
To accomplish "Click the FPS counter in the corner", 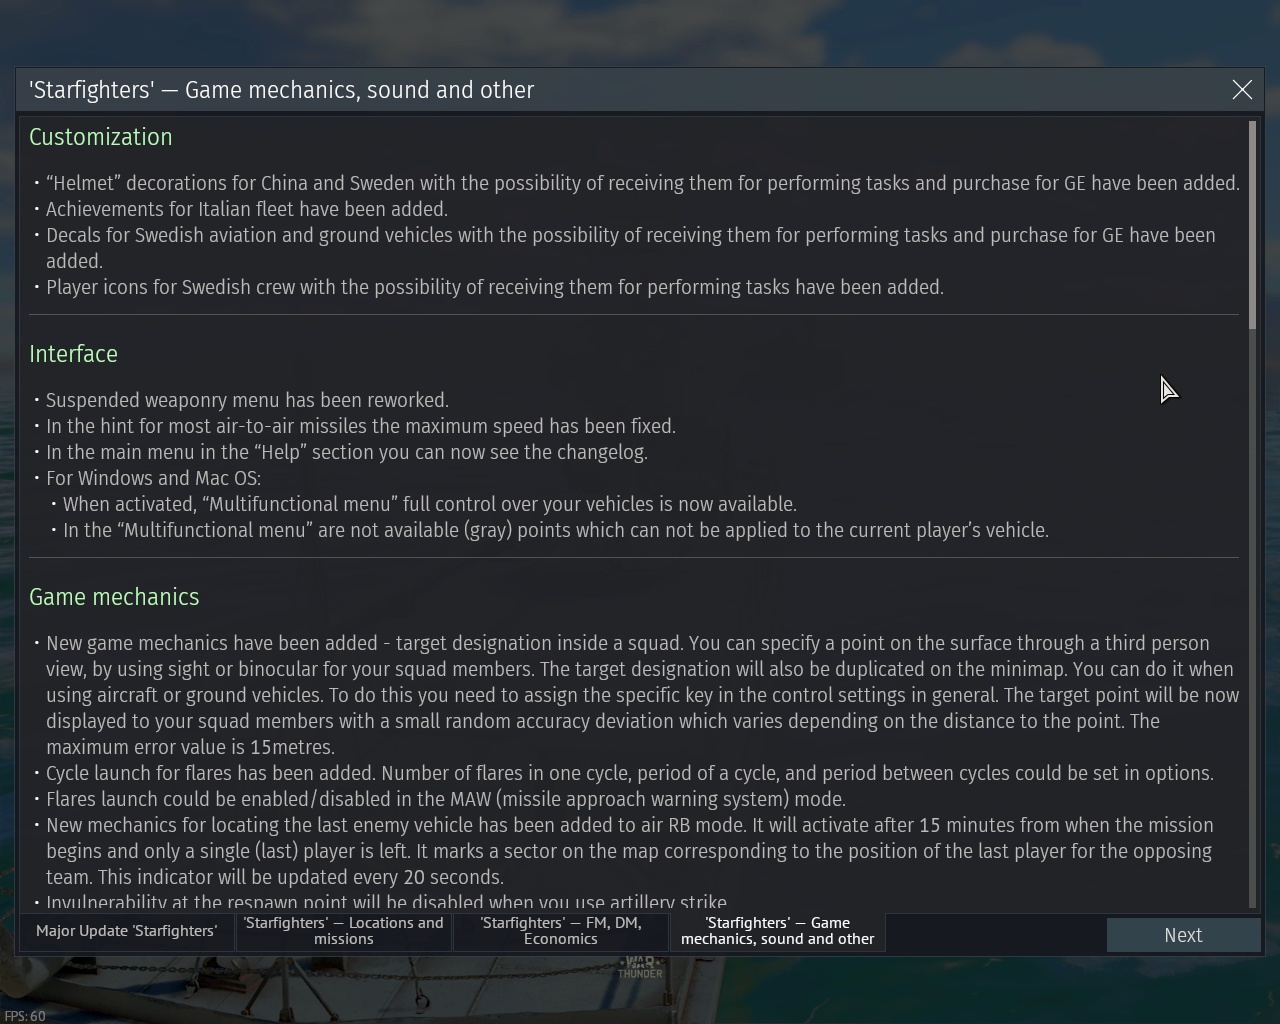I will coord(23,1016).
